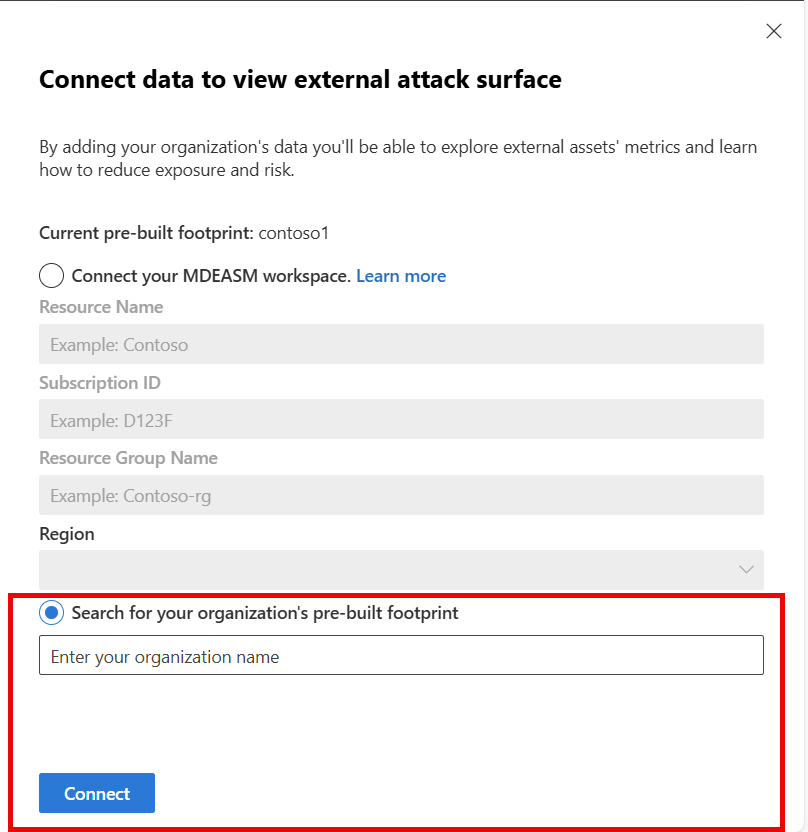Expand the Region dropdown chevron arrow

pyautogui.click(x=745, y=569)
